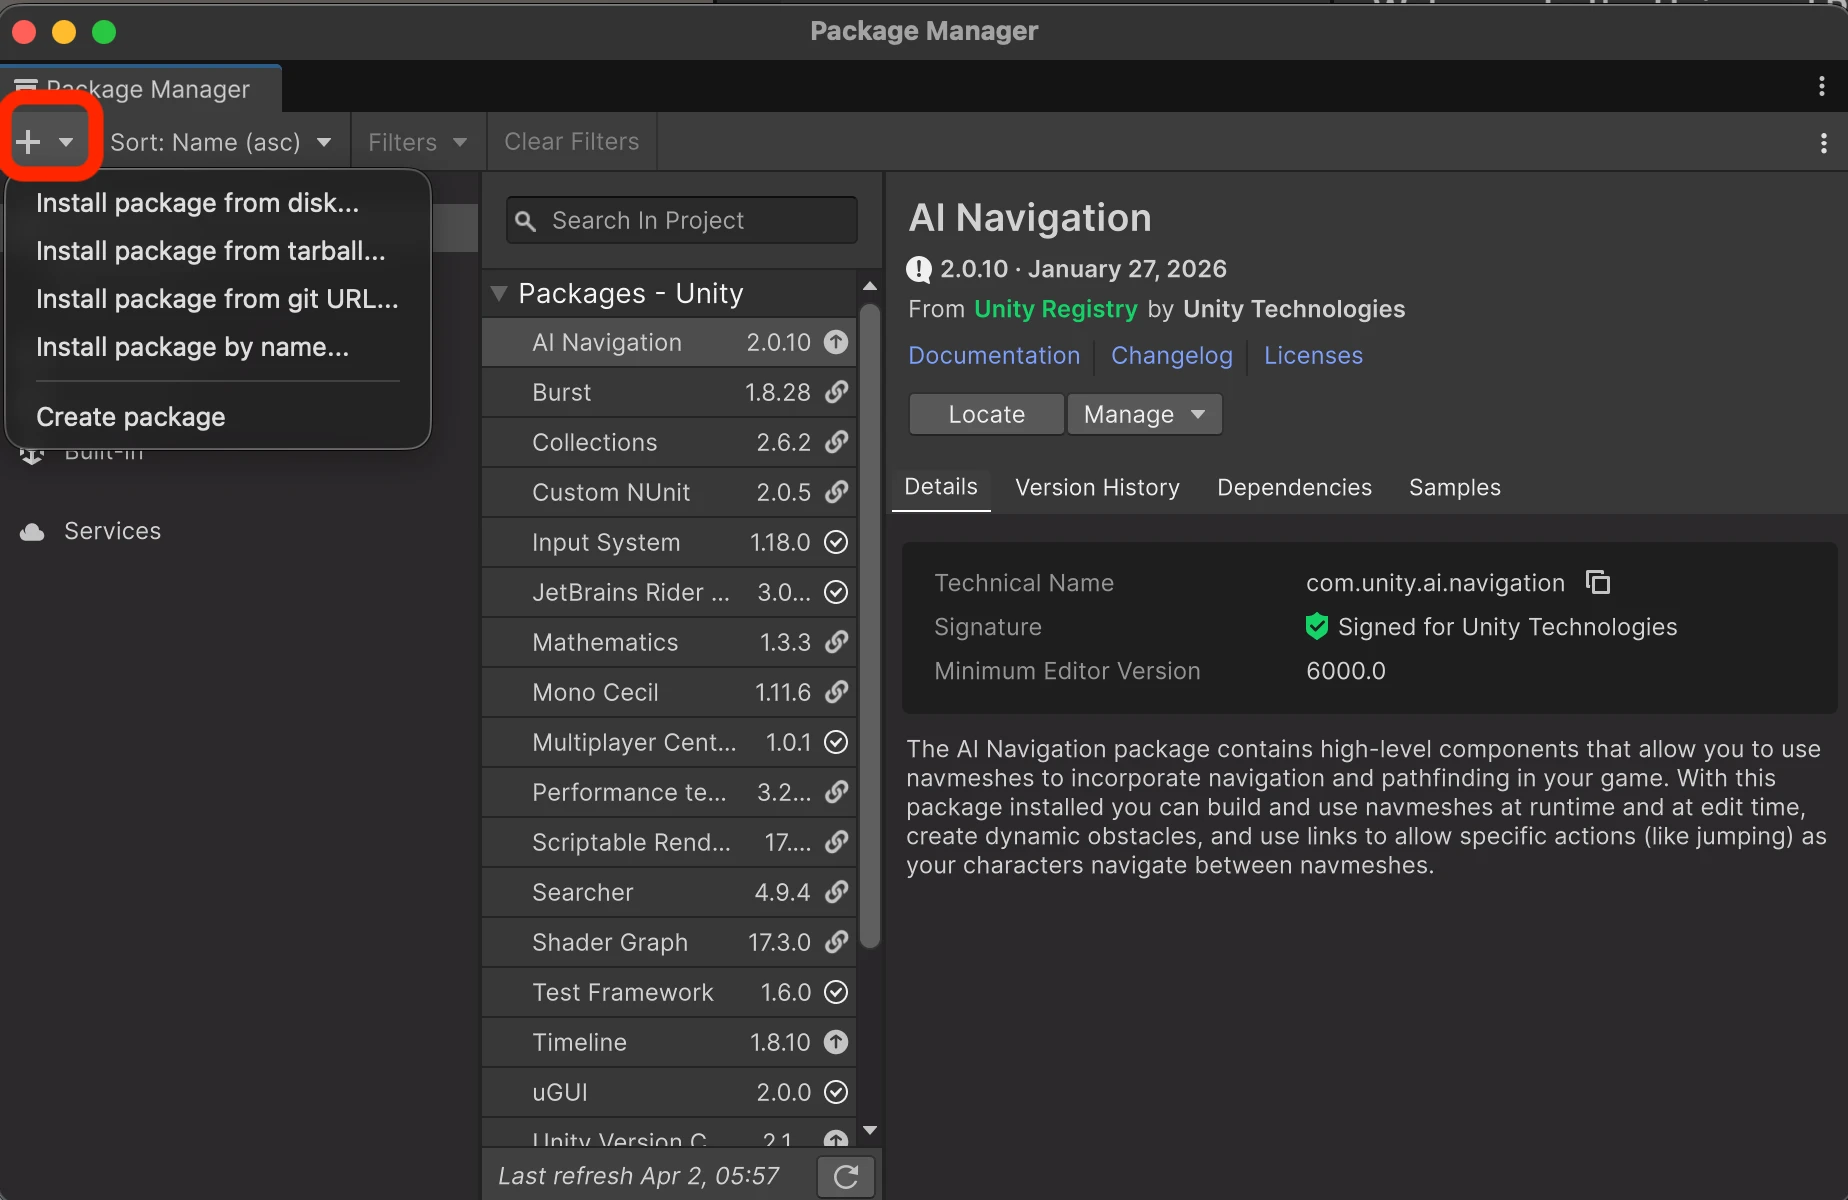Screen dimensions: 1848x1200
Task: Open the Sort: Name (asc) dropdown
Action: tap(221, 142)
